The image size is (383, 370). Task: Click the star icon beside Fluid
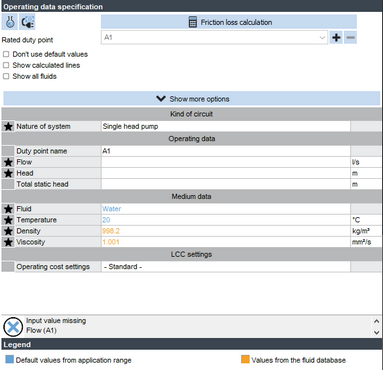(8, 209)
